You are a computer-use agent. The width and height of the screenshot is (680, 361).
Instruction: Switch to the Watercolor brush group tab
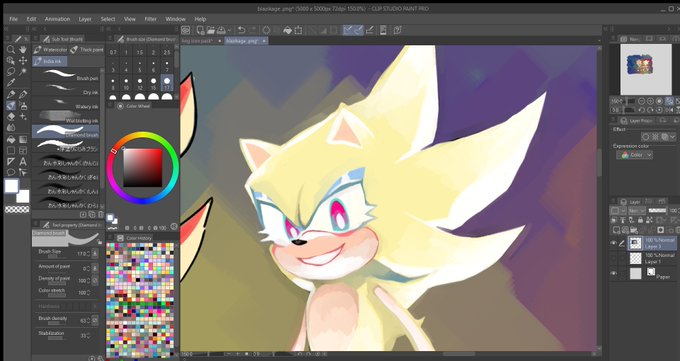pyautogui.click(x=51, y=50)
